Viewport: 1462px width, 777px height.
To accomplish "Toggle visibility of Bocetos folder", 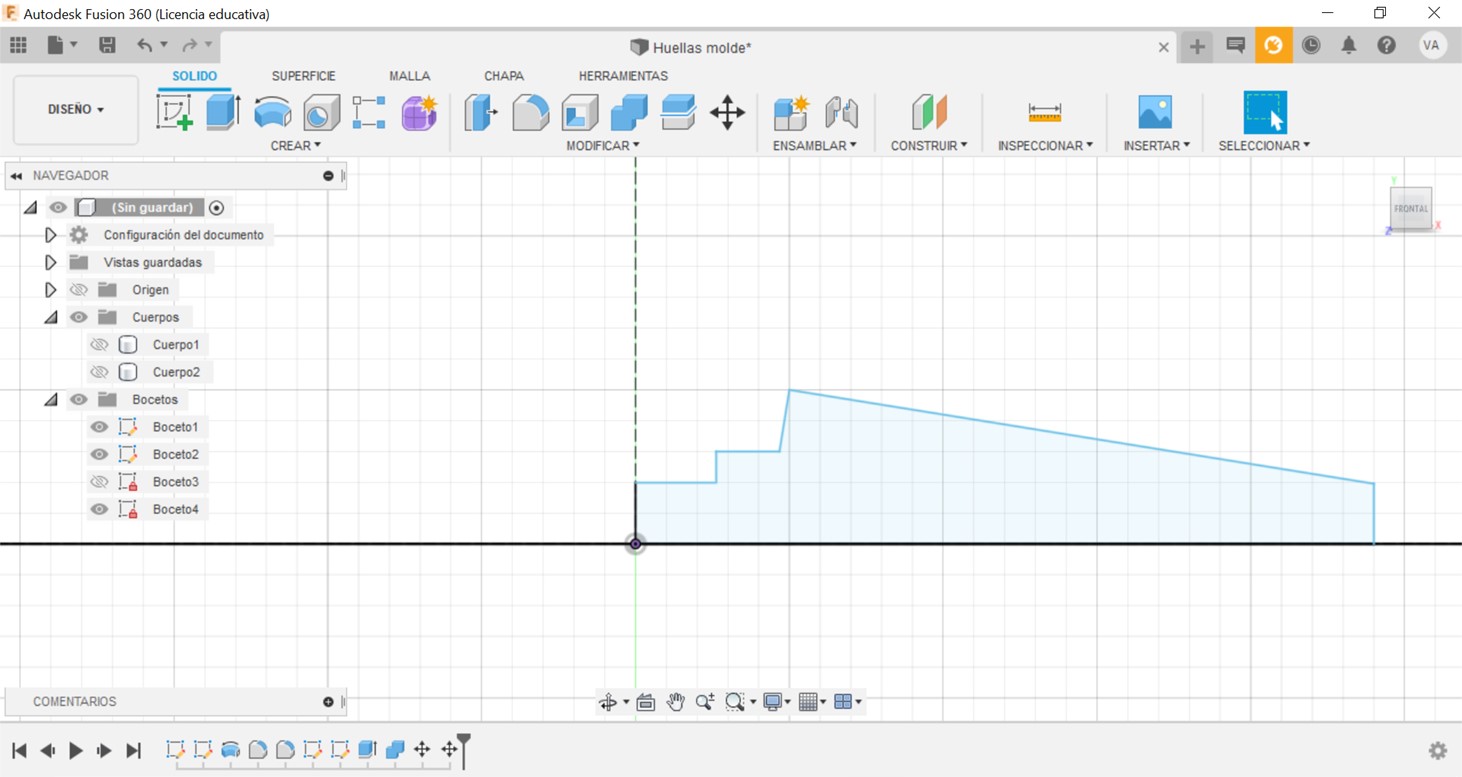I will [x=78, y=399].
